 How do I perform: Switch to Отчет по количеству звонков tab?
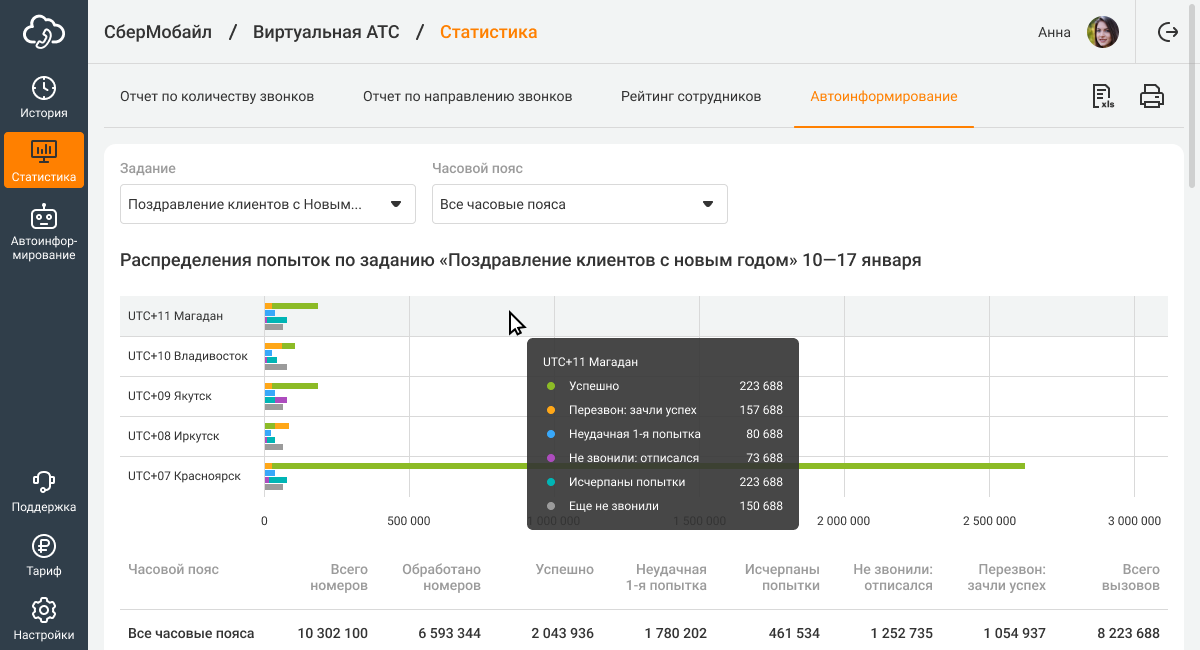point(217,97)
